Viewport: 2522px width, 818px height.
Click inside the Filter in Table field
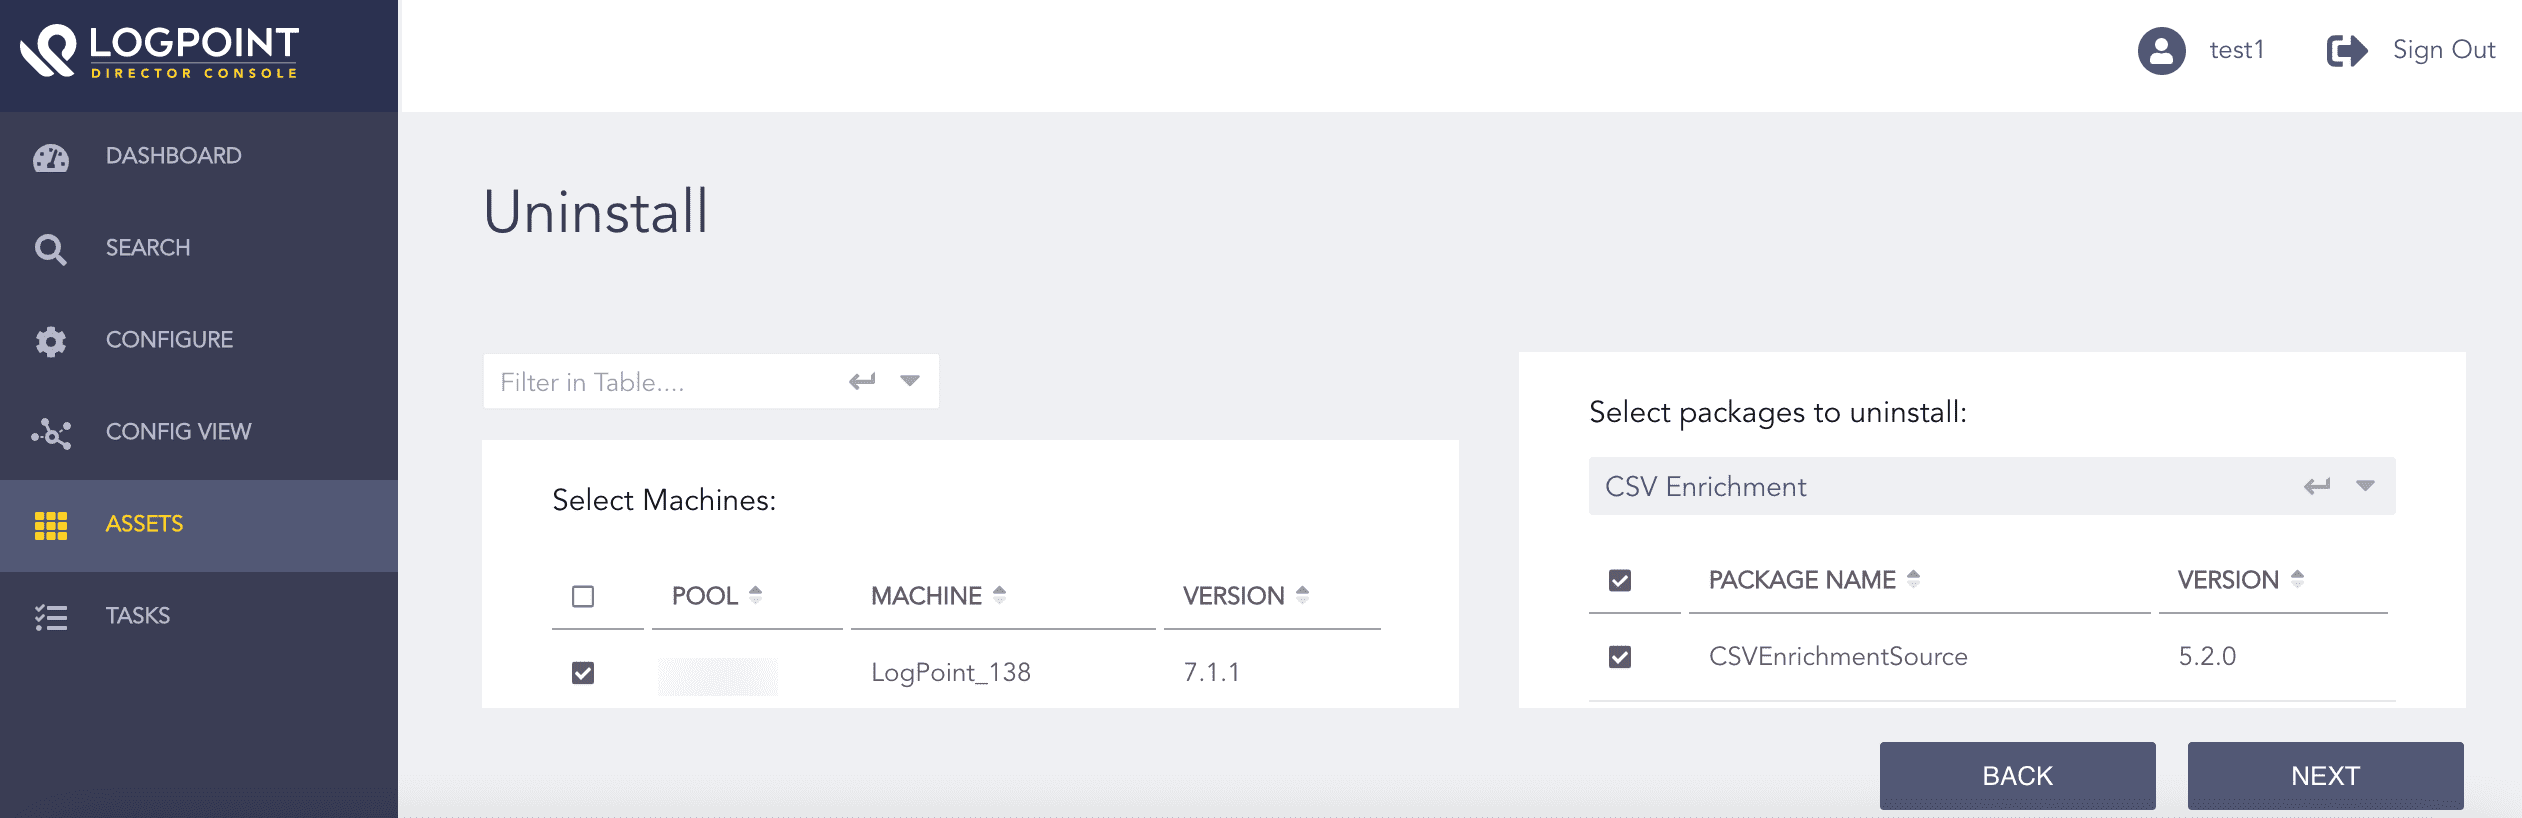point(650,381)
